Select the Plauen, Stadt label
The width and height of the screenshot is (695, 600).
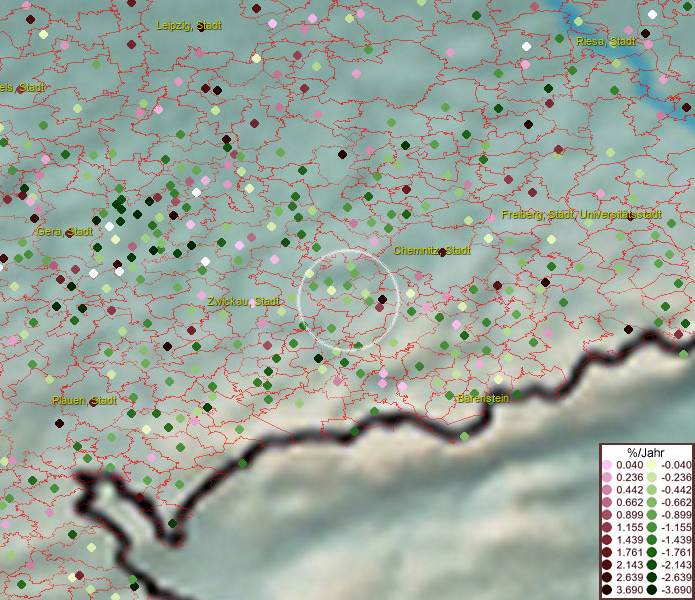pos(84,401)
